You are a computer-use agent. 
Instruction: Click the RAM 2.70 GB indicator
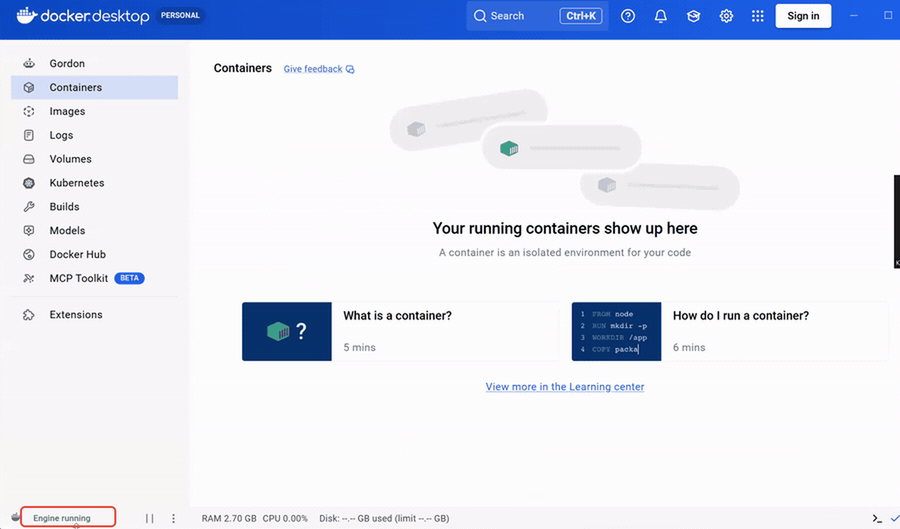(229, 518)
